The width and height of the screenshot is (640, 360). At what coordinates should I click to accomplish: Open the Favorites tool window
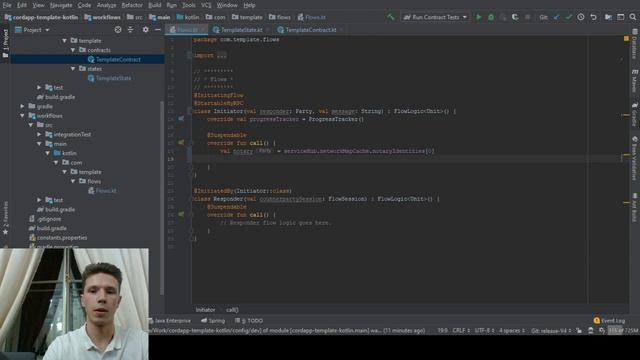pyautogui.click(x=5, y=218)
